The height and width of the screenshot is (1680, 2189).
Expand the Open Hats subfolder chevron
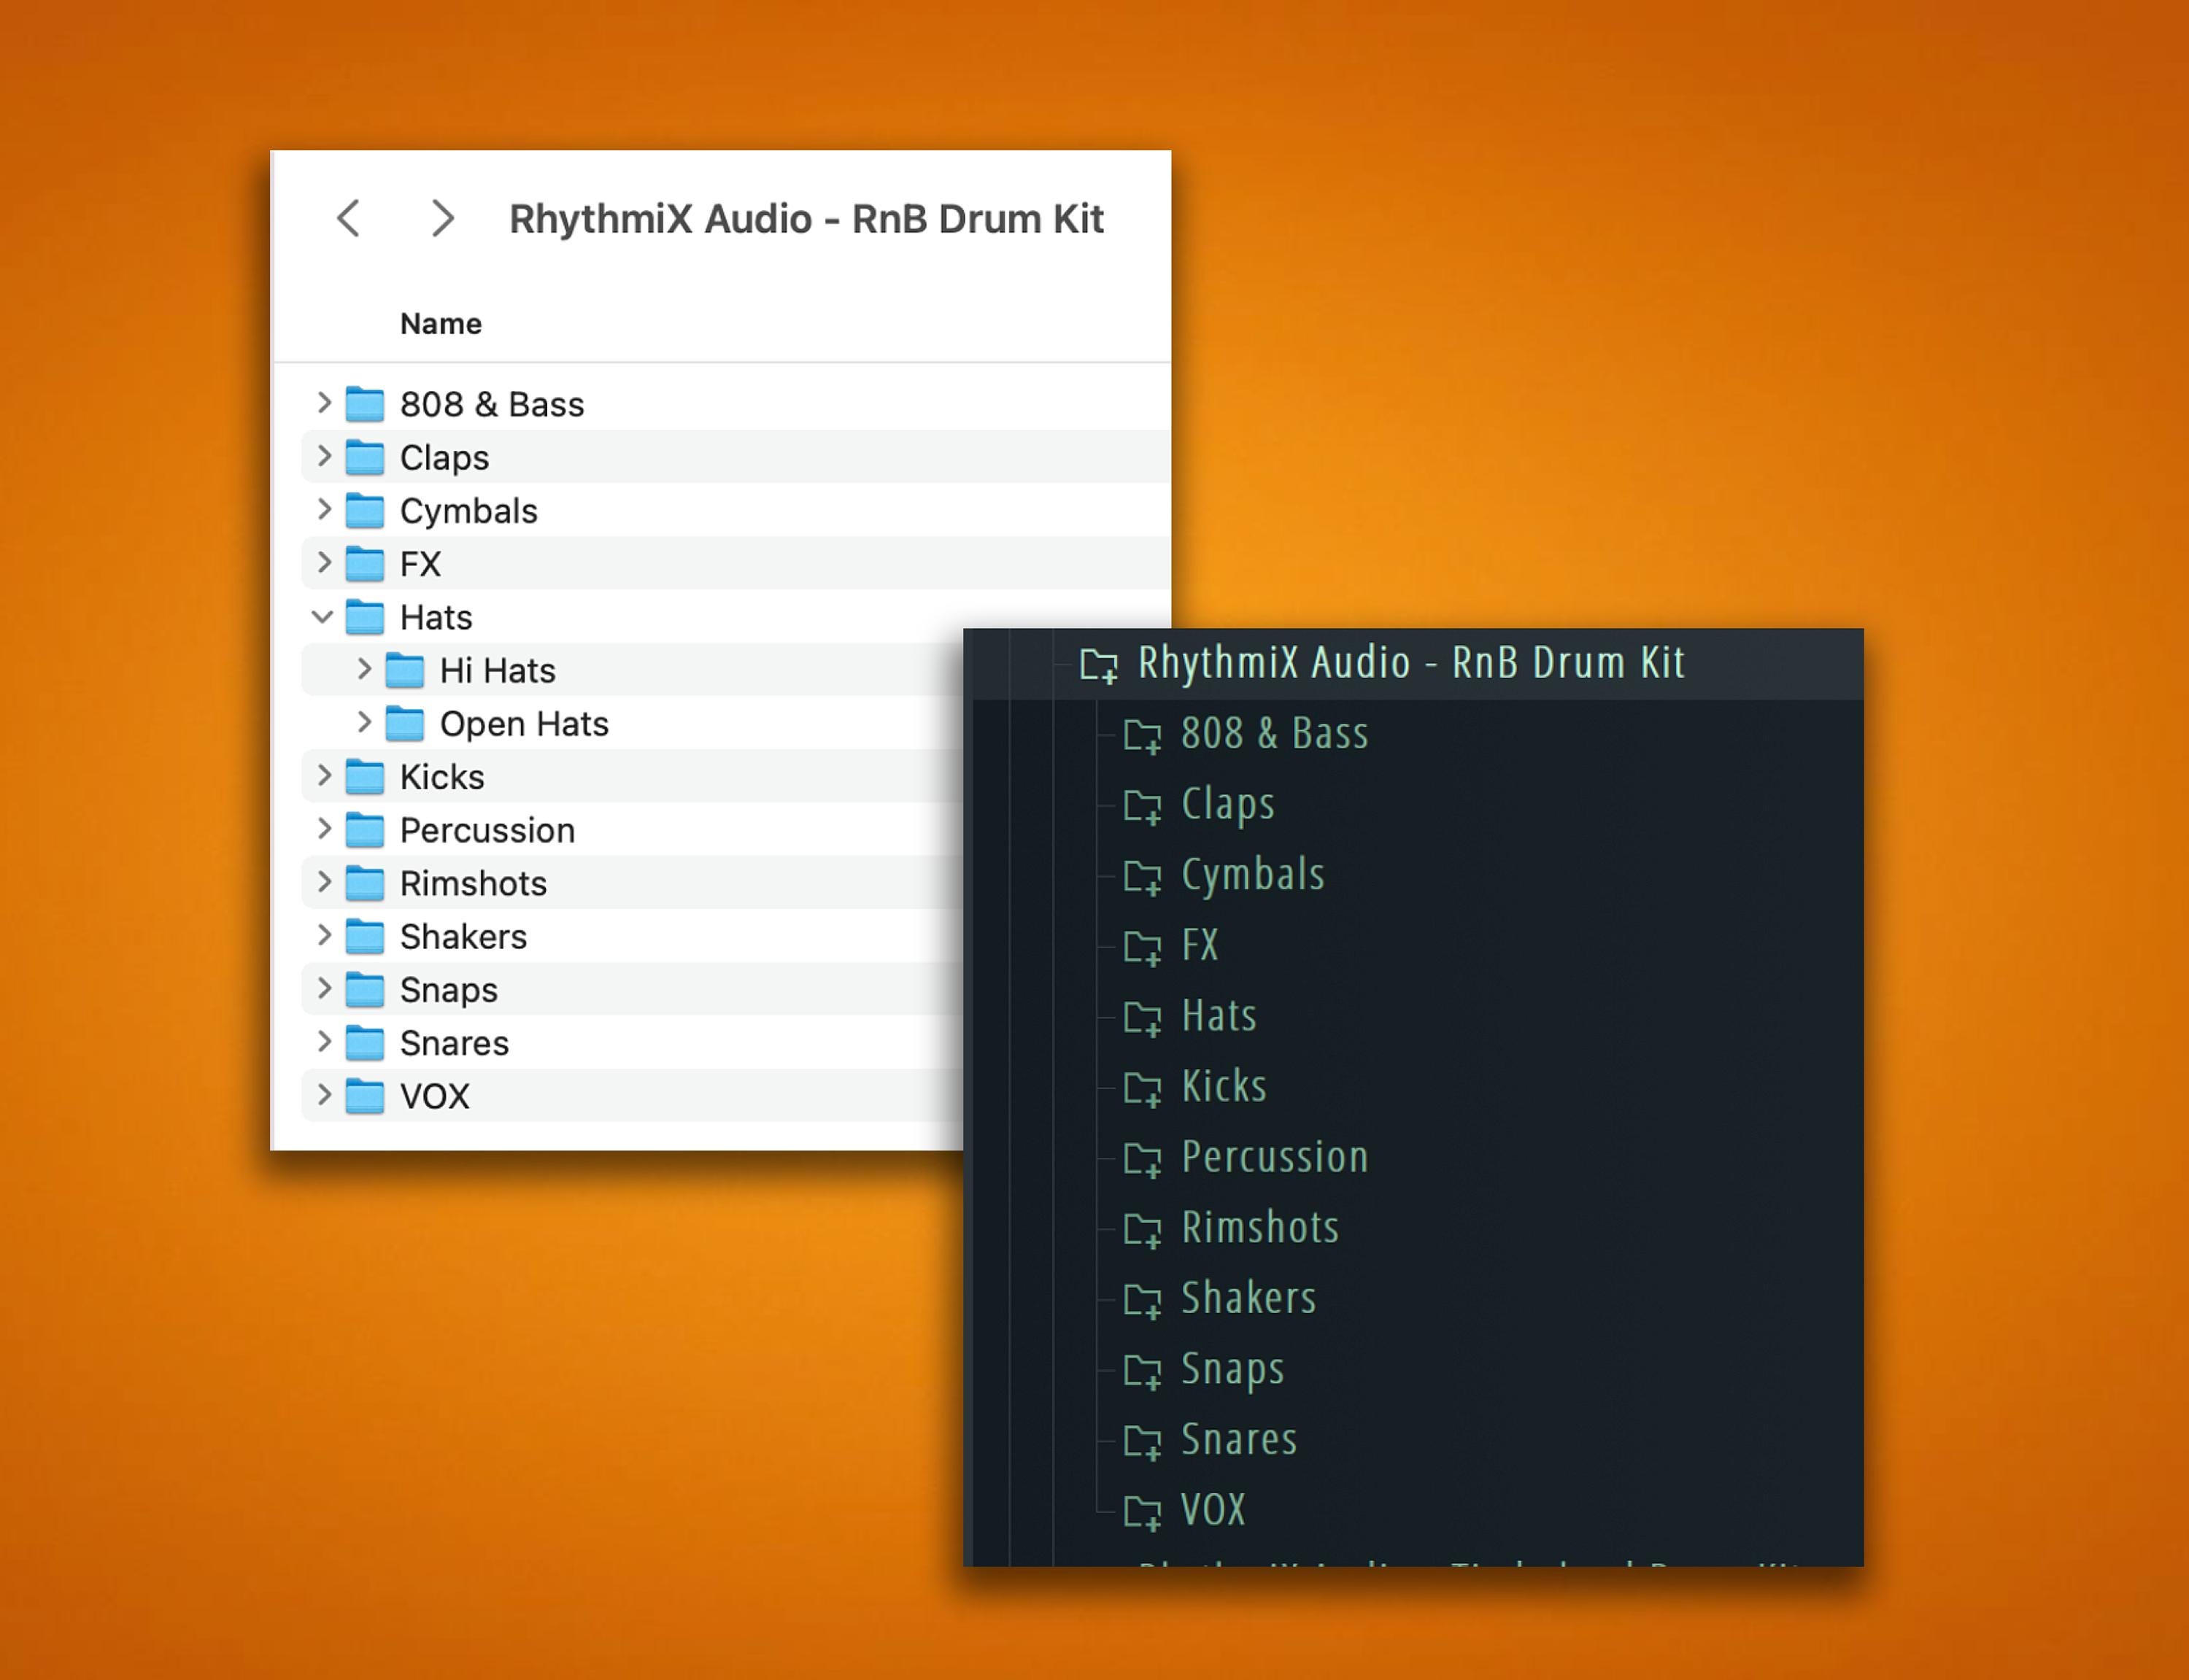coord(364,722)
